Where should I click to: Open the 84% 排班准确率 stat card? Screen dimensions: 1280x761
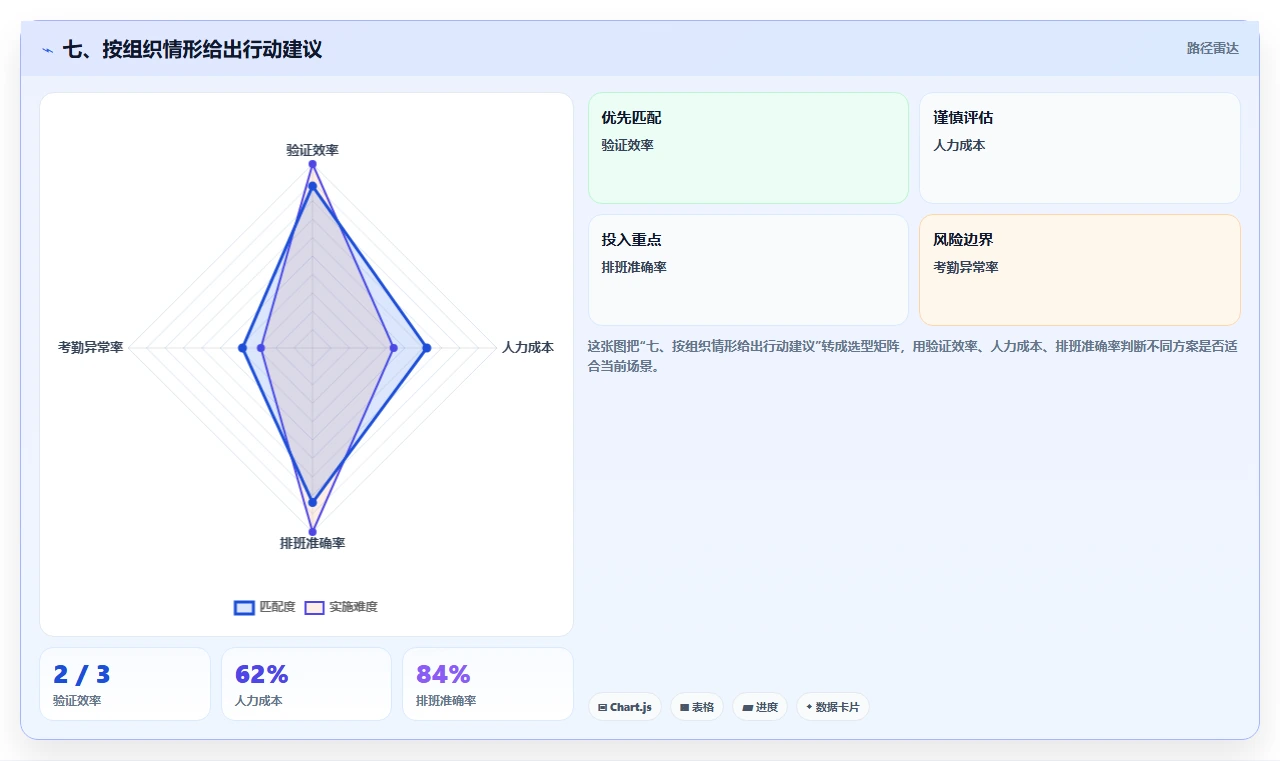[x=488, y=684]
